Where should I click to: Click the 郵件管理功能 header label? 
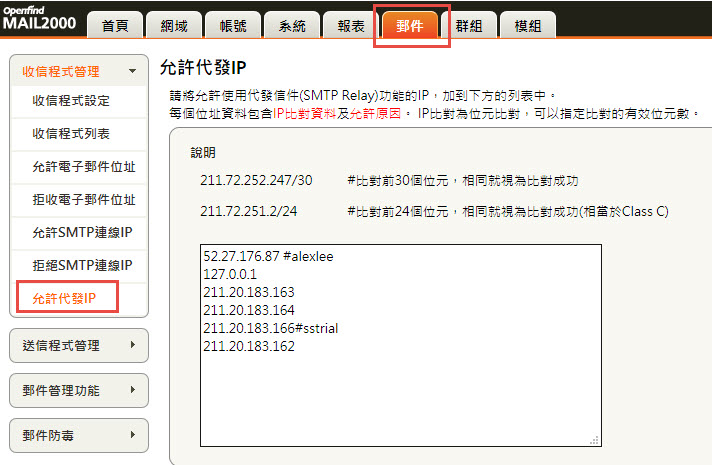coord(61,391)
